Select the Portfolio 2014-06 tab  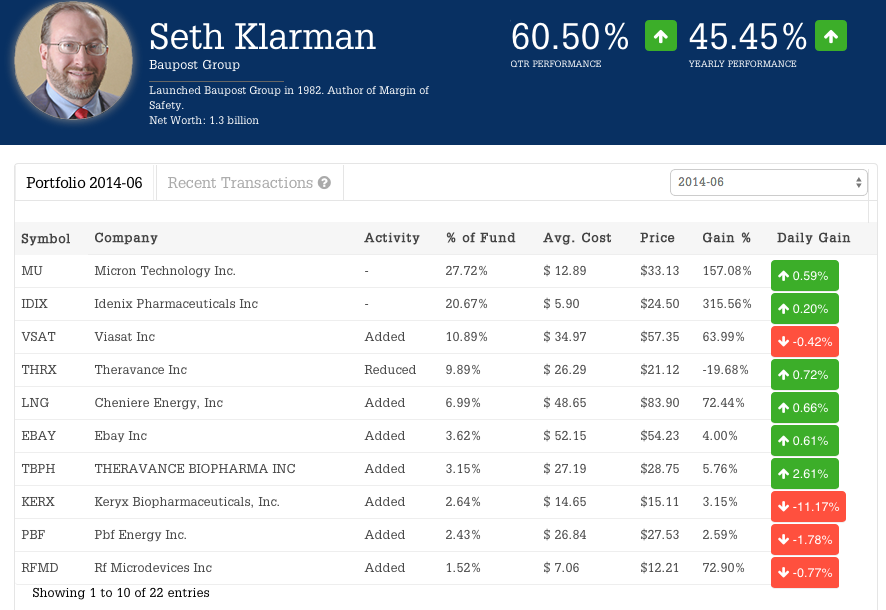pos(84,183)
